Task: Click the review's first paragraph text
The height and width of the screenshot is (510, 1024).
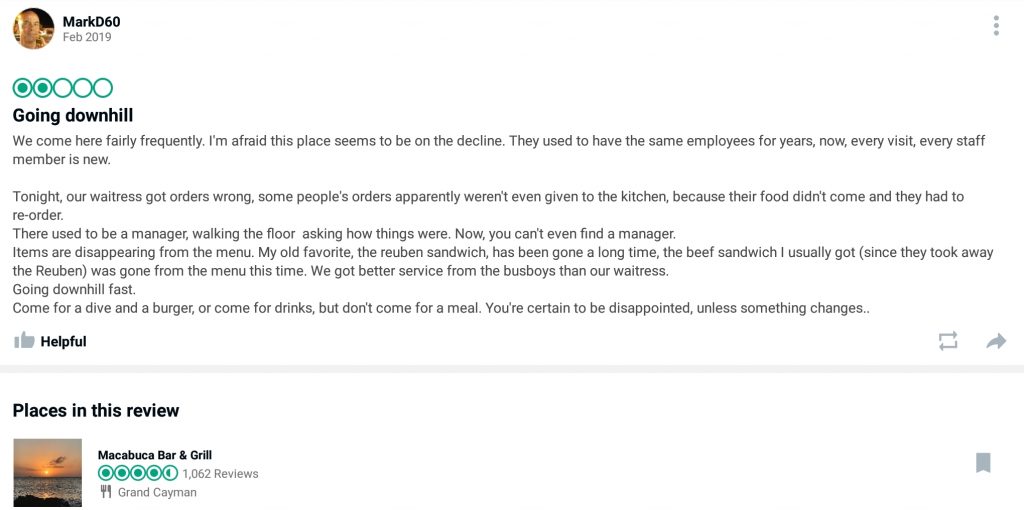Action: pos(499,150)
